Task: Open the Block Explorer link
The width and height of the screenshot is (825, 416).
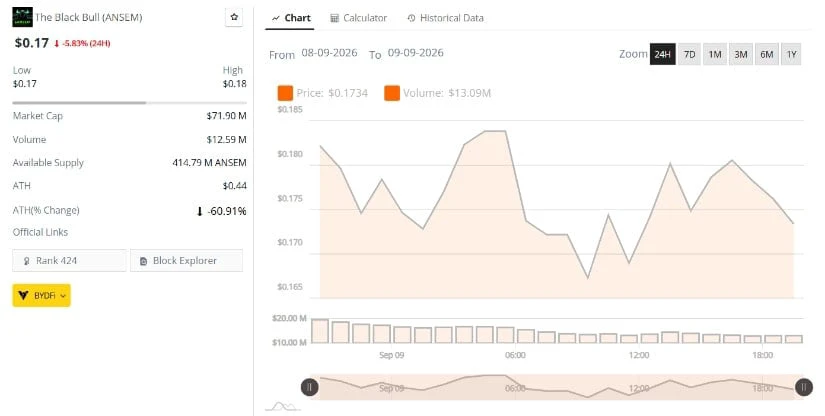Action: 186,260
